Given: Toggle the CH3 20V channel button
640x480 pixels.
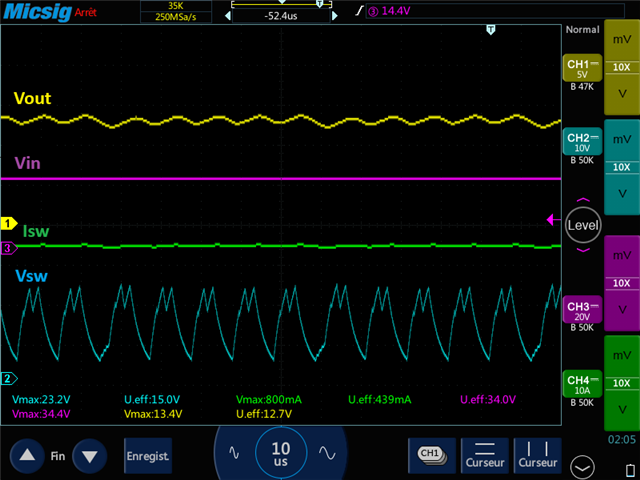Looking at the screenshot, I should (x=582, y=310).
